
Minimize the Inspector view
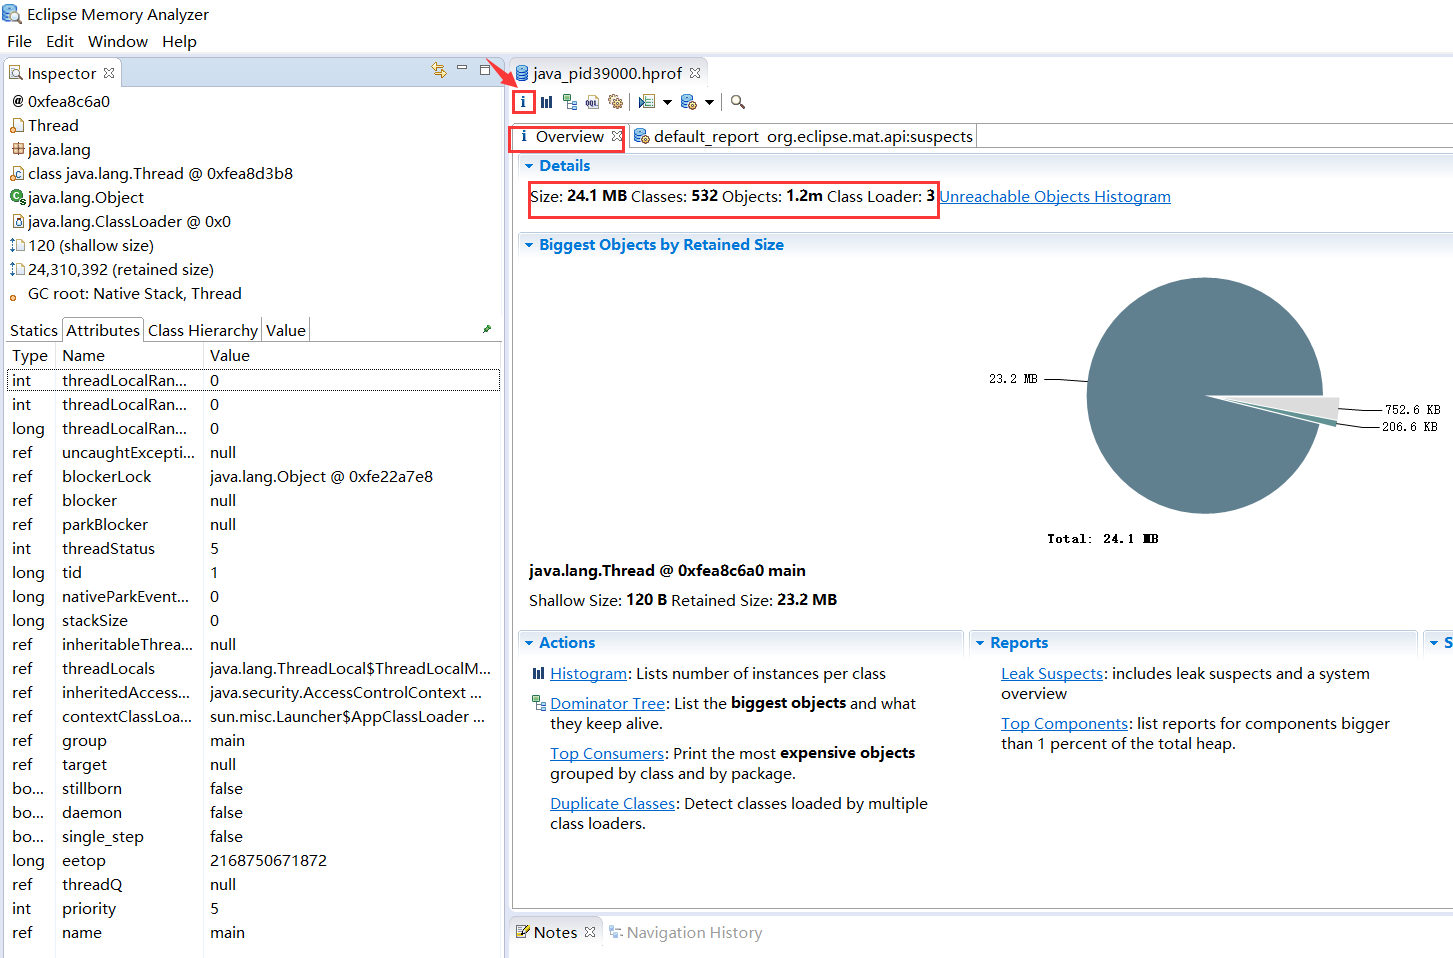pyautogui.click(x=462, y=68)
